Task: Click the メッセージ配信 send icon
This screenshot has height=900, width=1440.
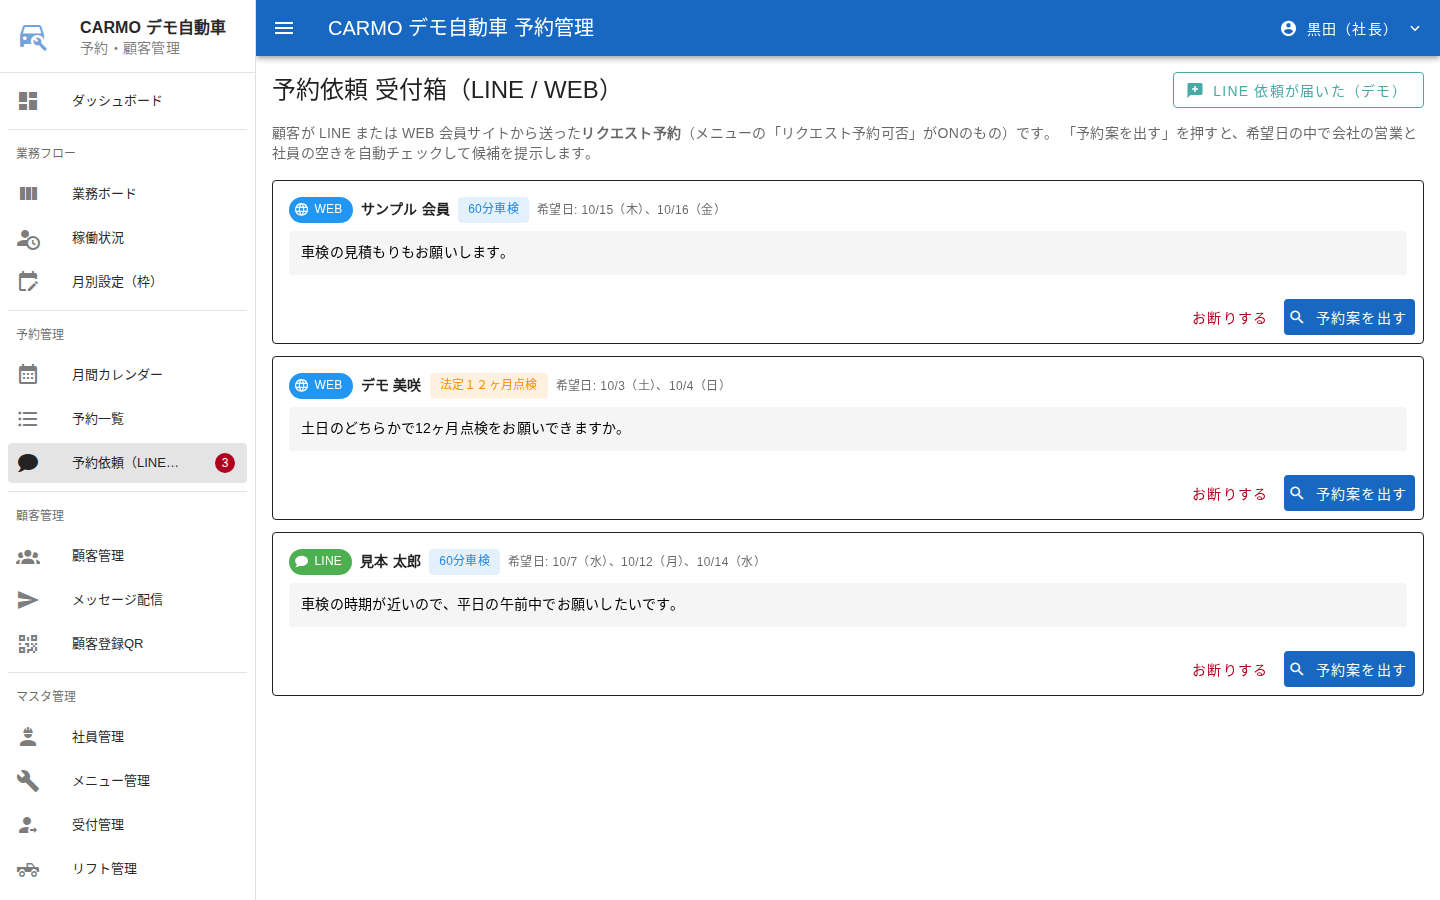Action: click(x=28, y=600)
